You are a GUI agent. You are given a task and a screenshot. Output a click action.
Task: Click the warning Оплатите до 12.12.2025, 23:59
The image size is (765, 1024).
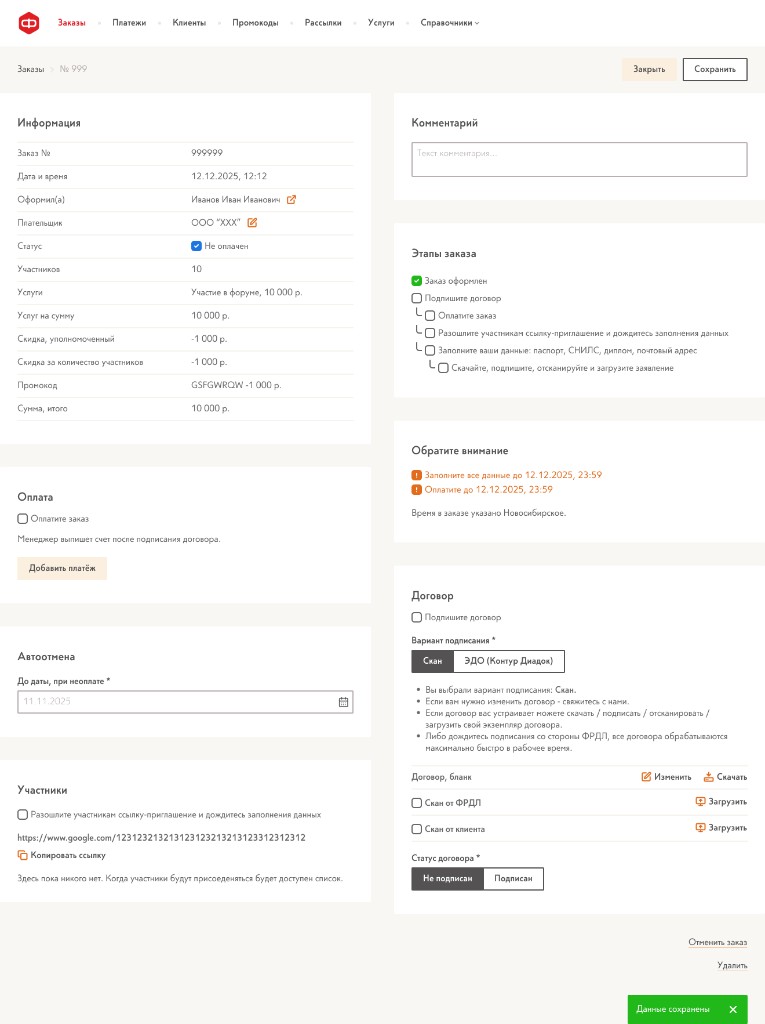489,490
